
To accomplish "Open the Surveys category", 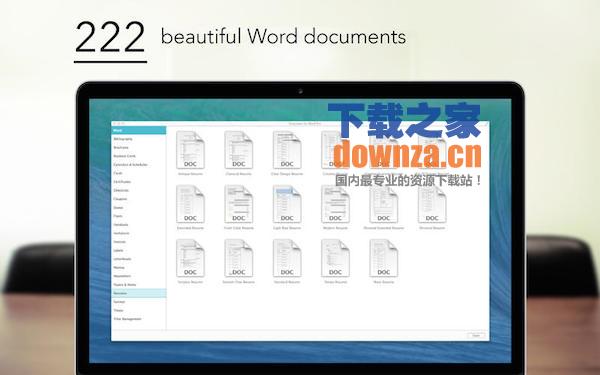I will (119, 302).
